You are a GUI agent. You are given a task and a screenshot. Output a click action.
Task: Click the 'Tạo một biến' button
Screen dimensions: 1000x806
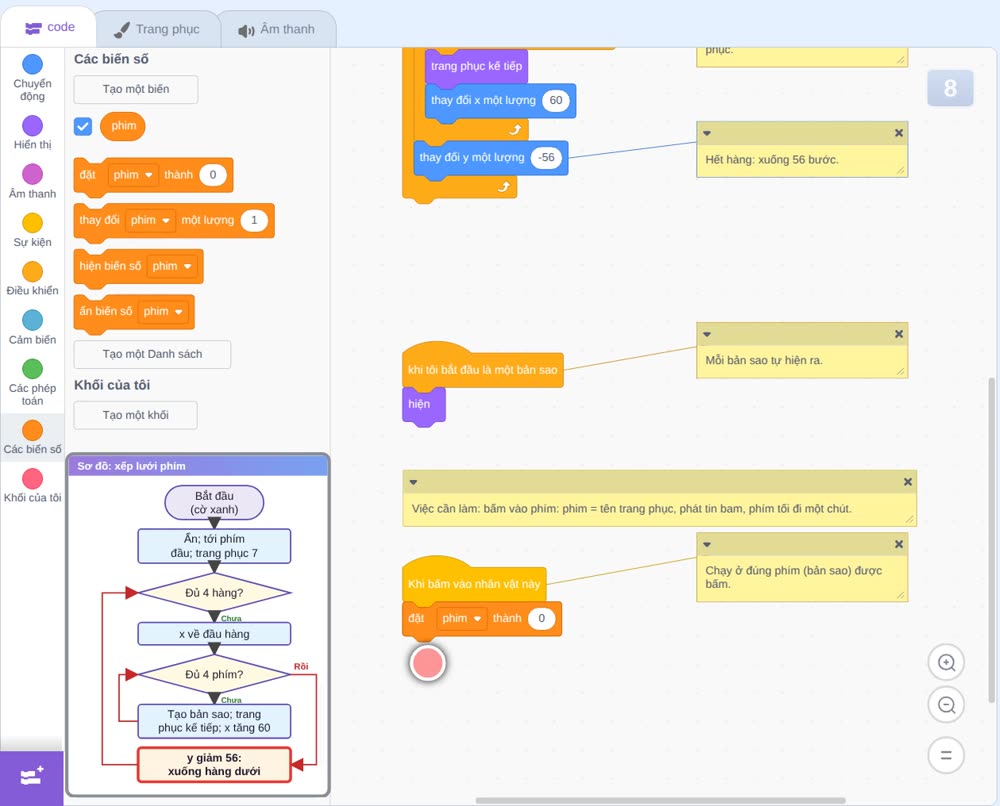(136, 89)
